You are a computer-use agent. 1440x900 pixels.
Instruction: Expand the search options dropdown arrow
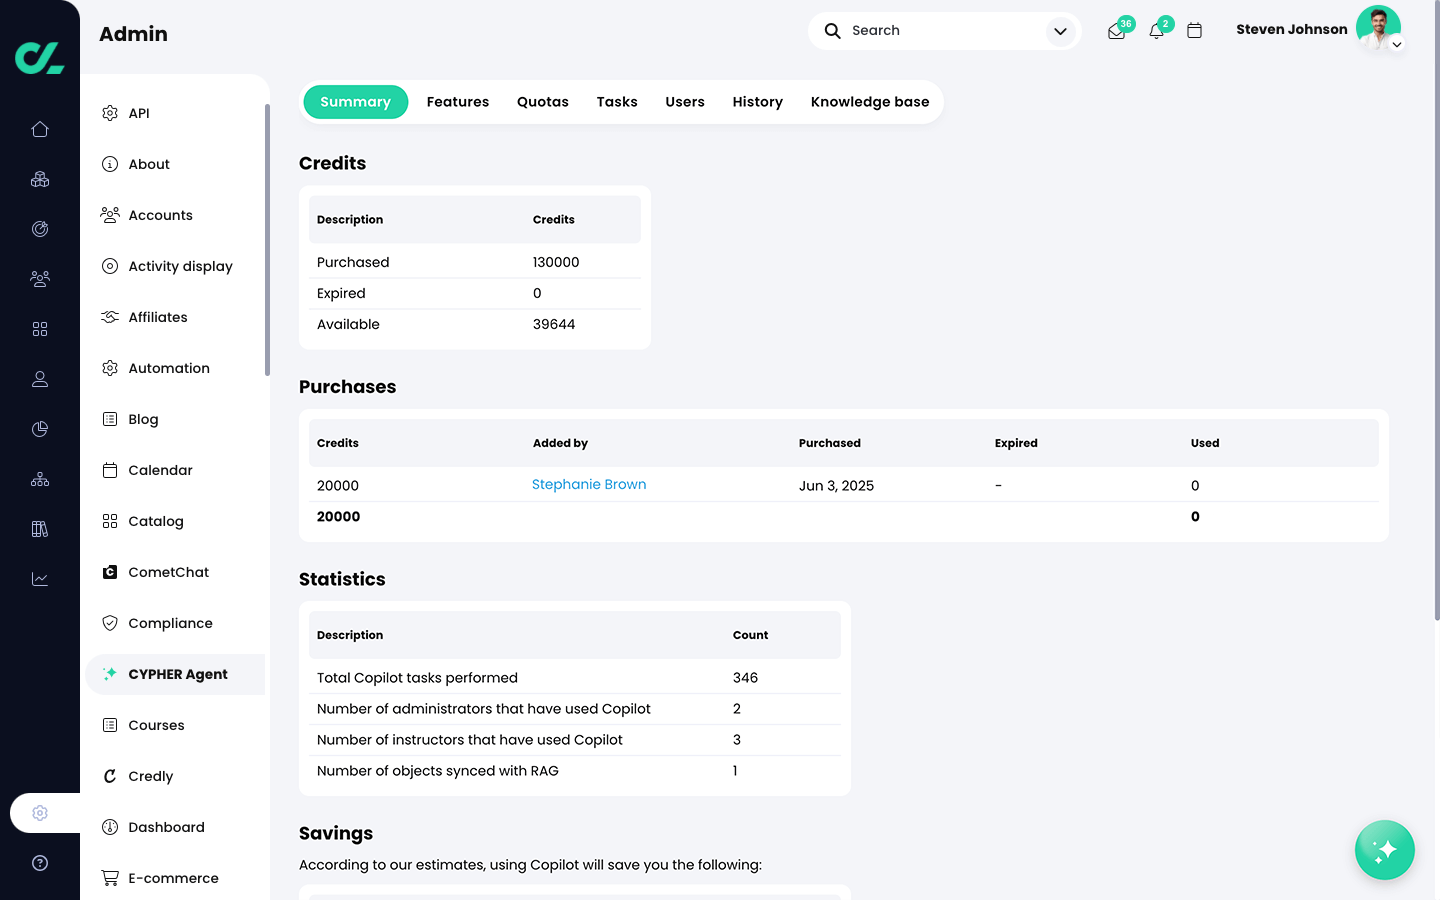click(x=1060, y=31)
